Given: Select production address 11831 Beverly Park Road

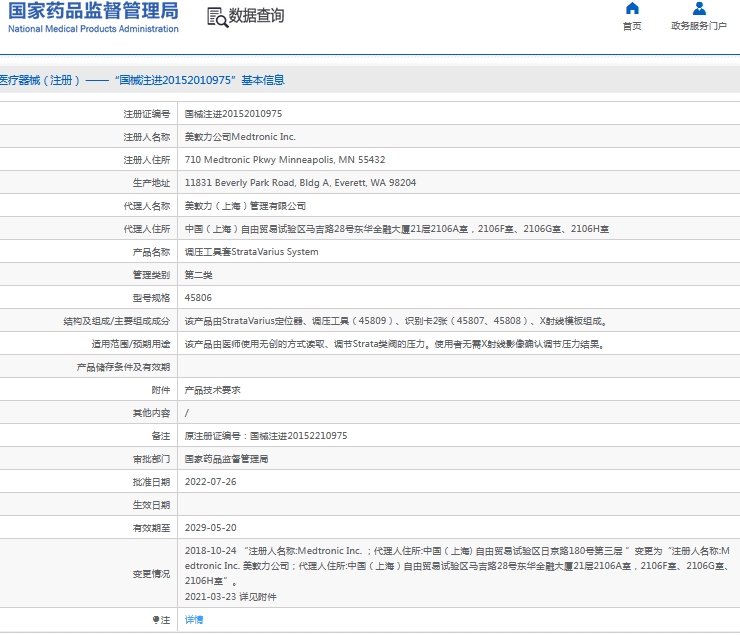Looking at the screenshot, I should point(301,183).
